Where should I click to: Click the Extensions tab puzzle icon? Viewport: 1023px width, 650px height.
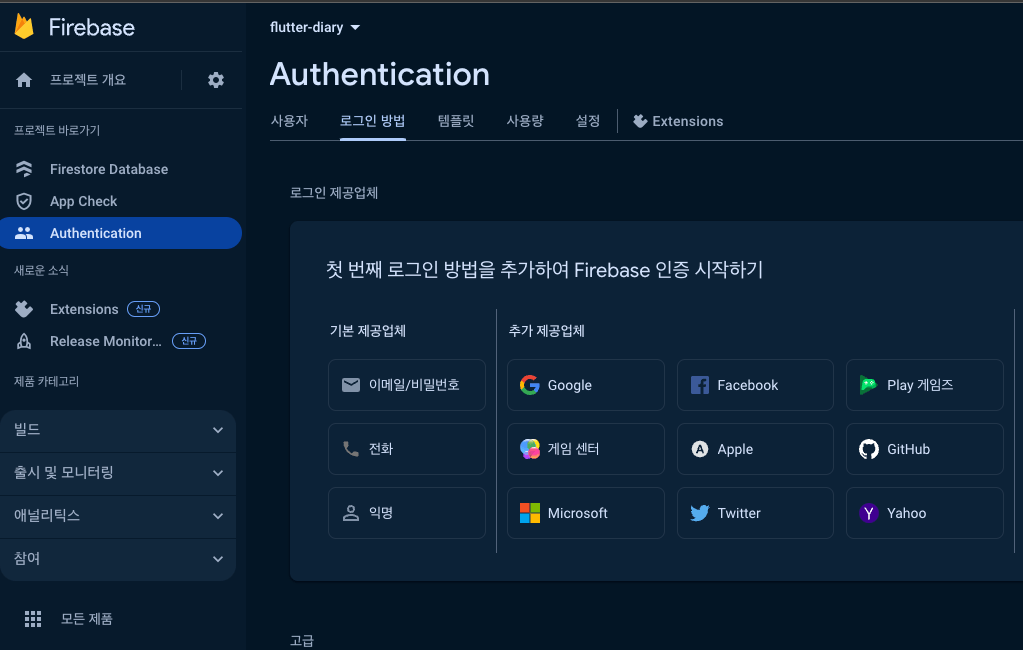point(640,121)
